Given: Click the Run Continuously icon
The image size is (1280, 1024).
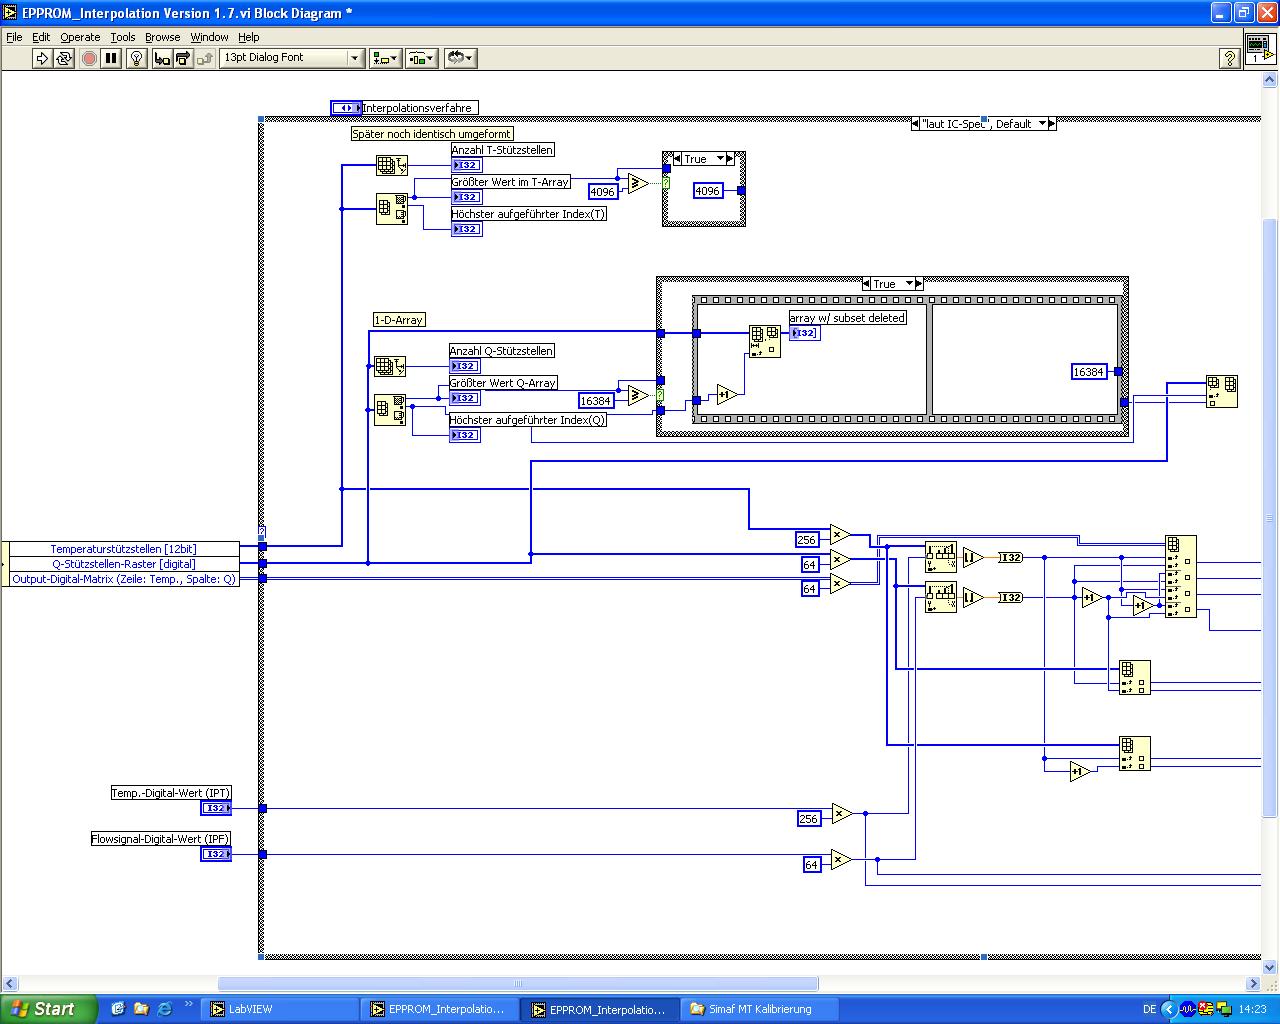Looking at the screenshot, I should tap(64, 58).
